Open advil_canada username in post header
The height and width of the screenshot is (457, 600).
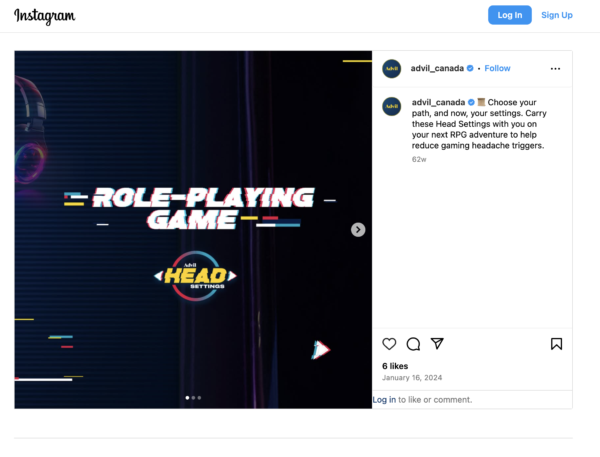437,68
